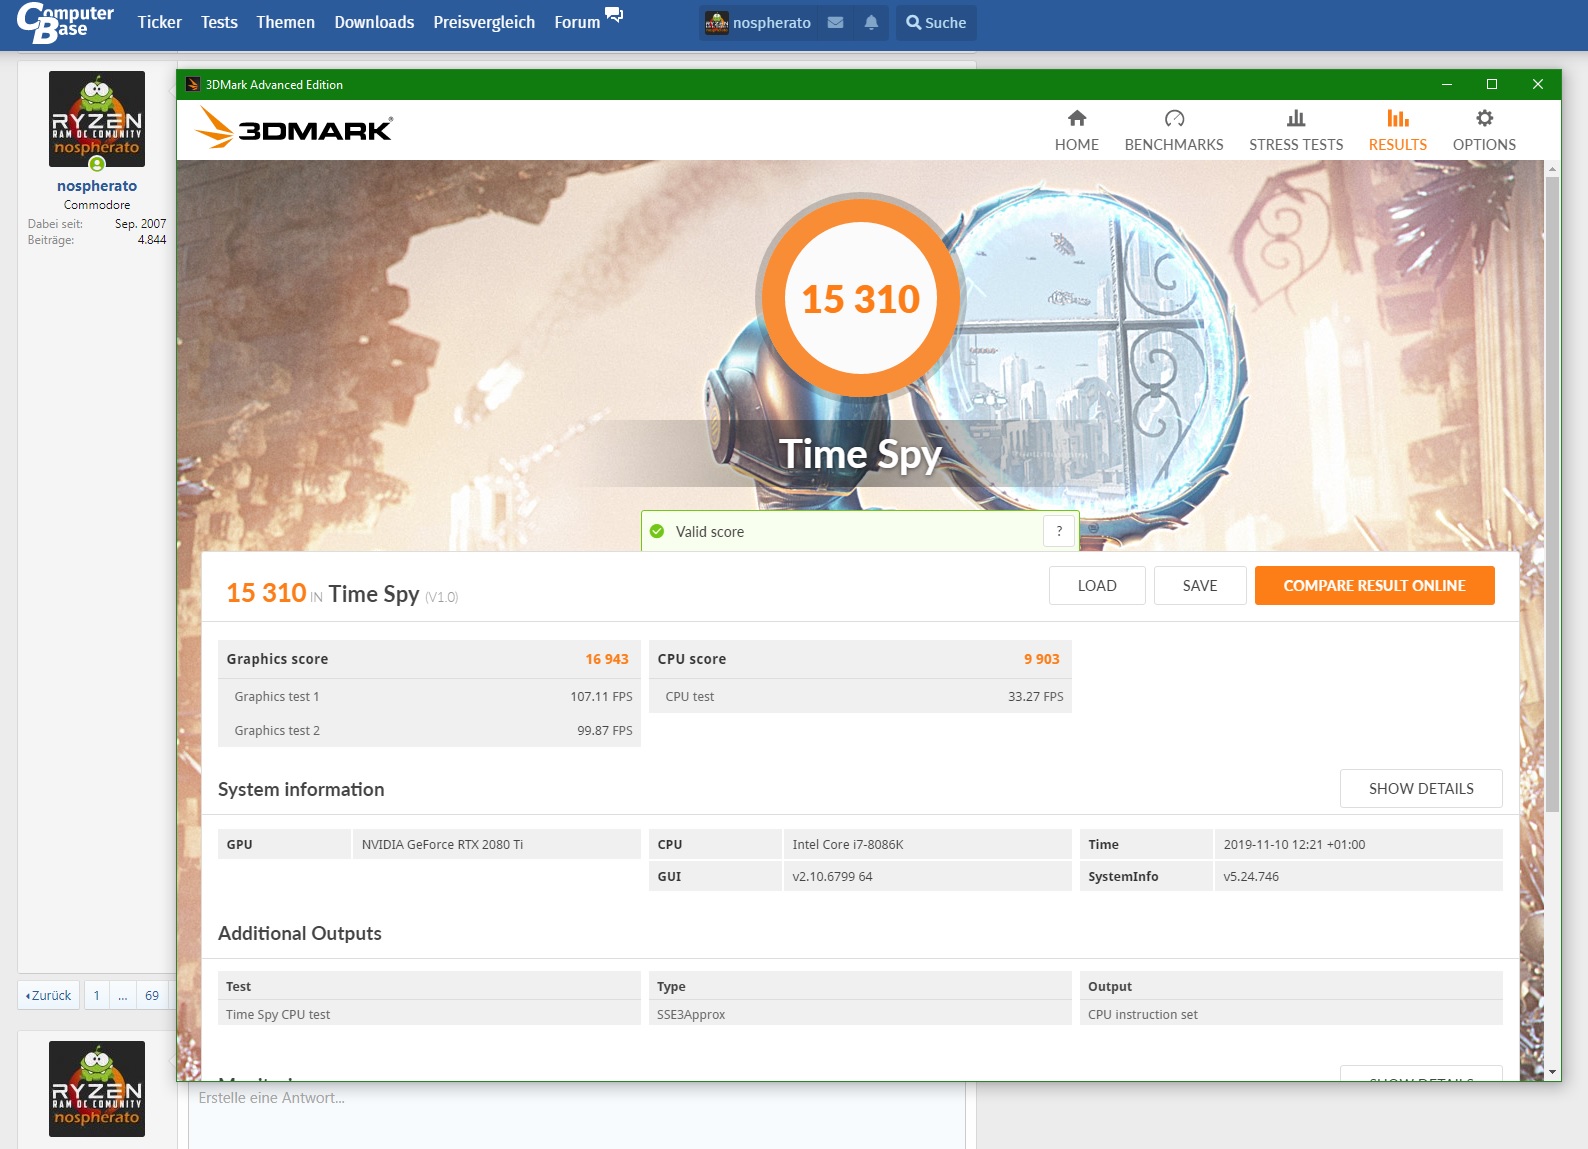
Task: Click the SSE3Approx type cell
Action: (860, 1014)
